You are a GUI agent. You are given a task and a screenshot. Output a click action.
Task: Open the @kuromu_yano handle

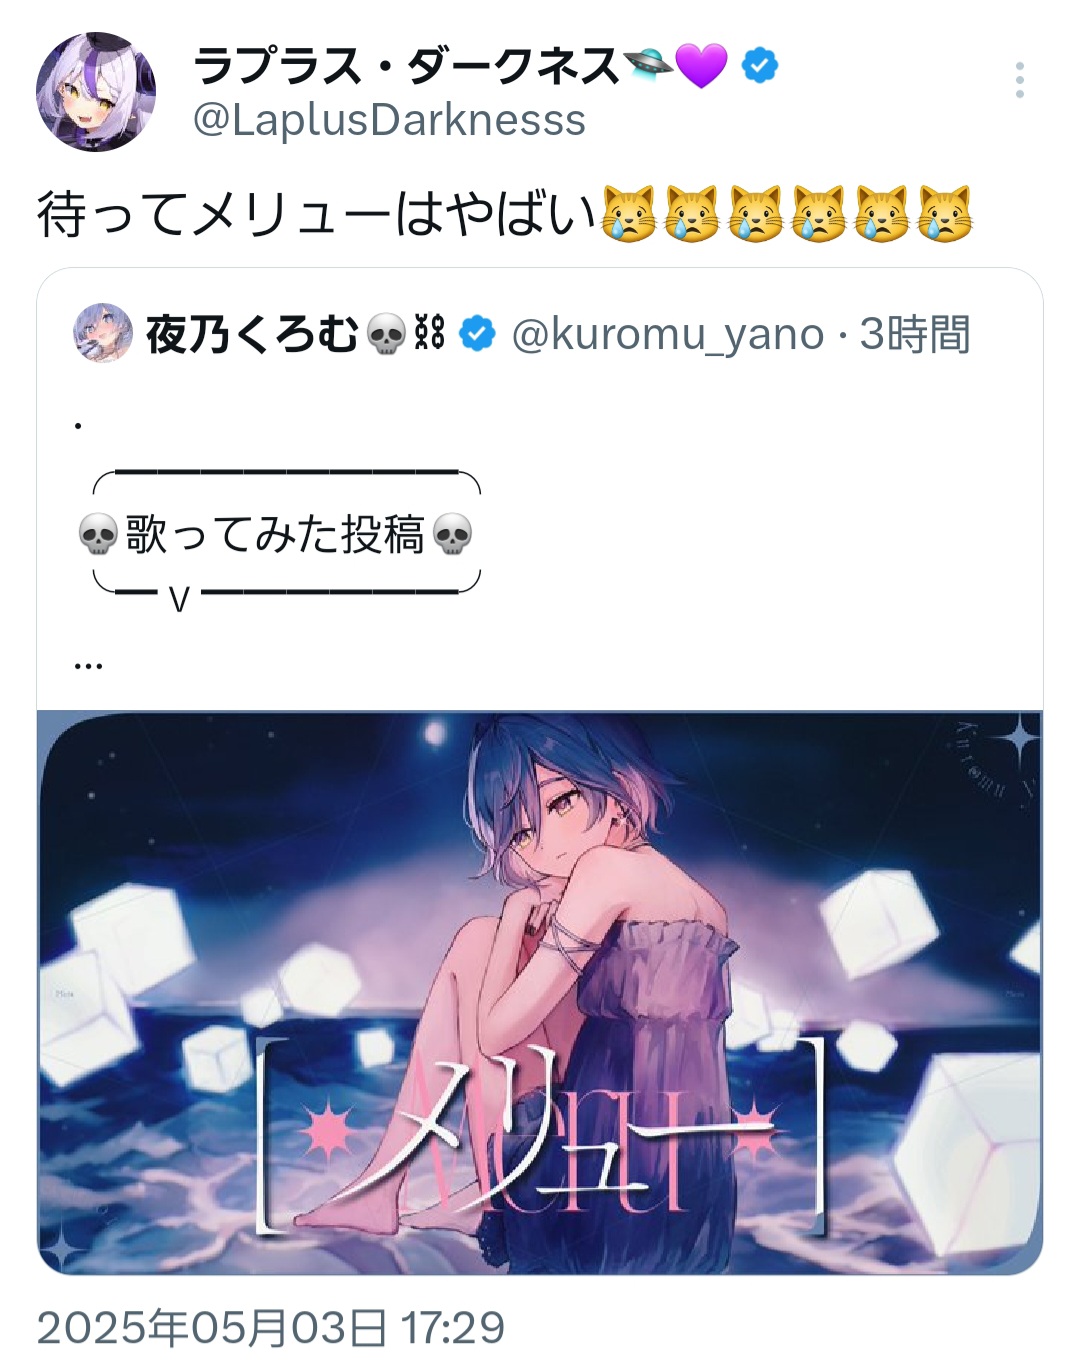click(668, 334)
